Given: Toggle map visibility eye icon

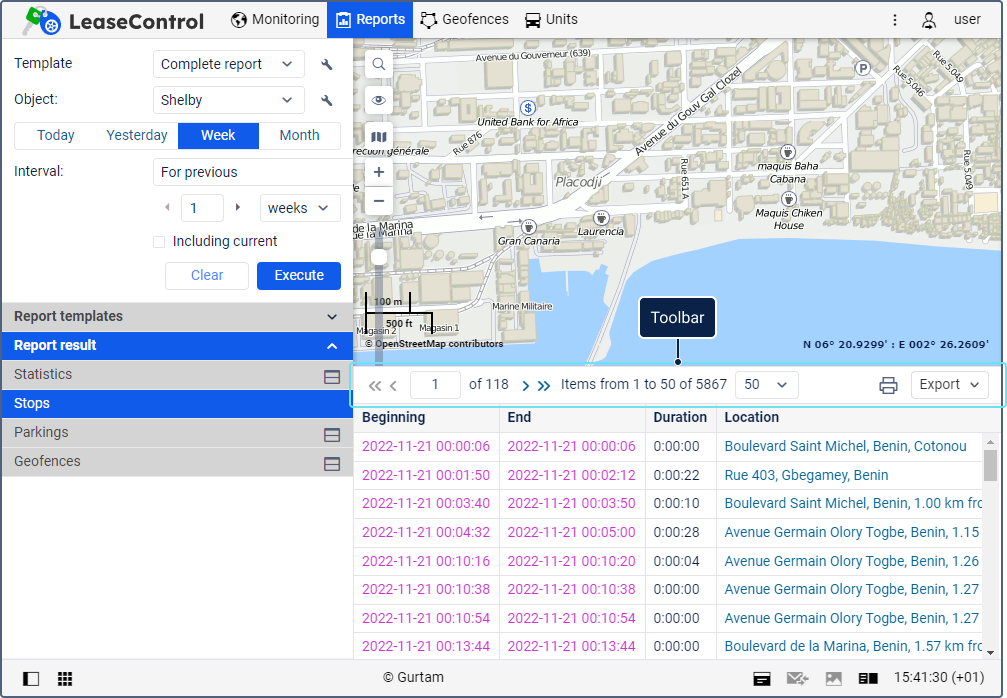Looking at the screenshot, I should click(379, 100).
